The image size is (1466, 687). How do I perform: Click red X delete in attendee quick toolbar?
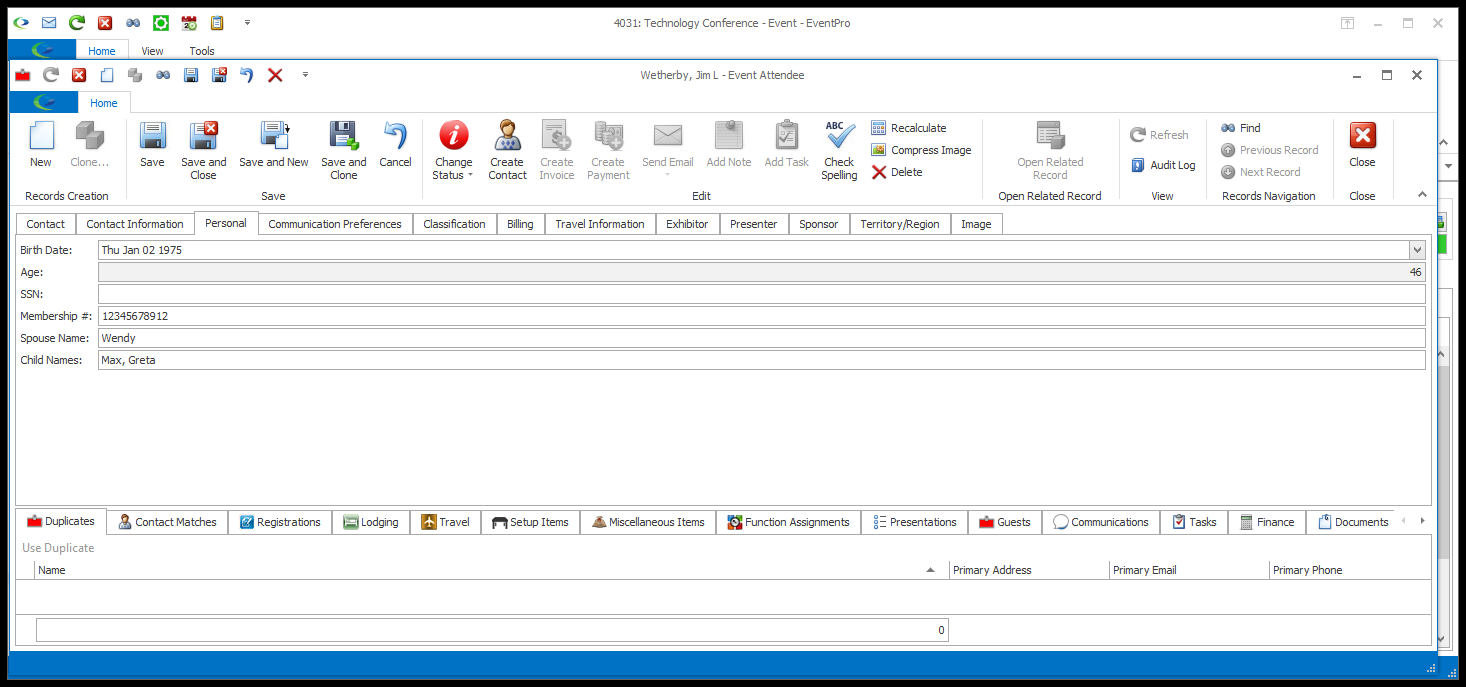pos(275,75)
